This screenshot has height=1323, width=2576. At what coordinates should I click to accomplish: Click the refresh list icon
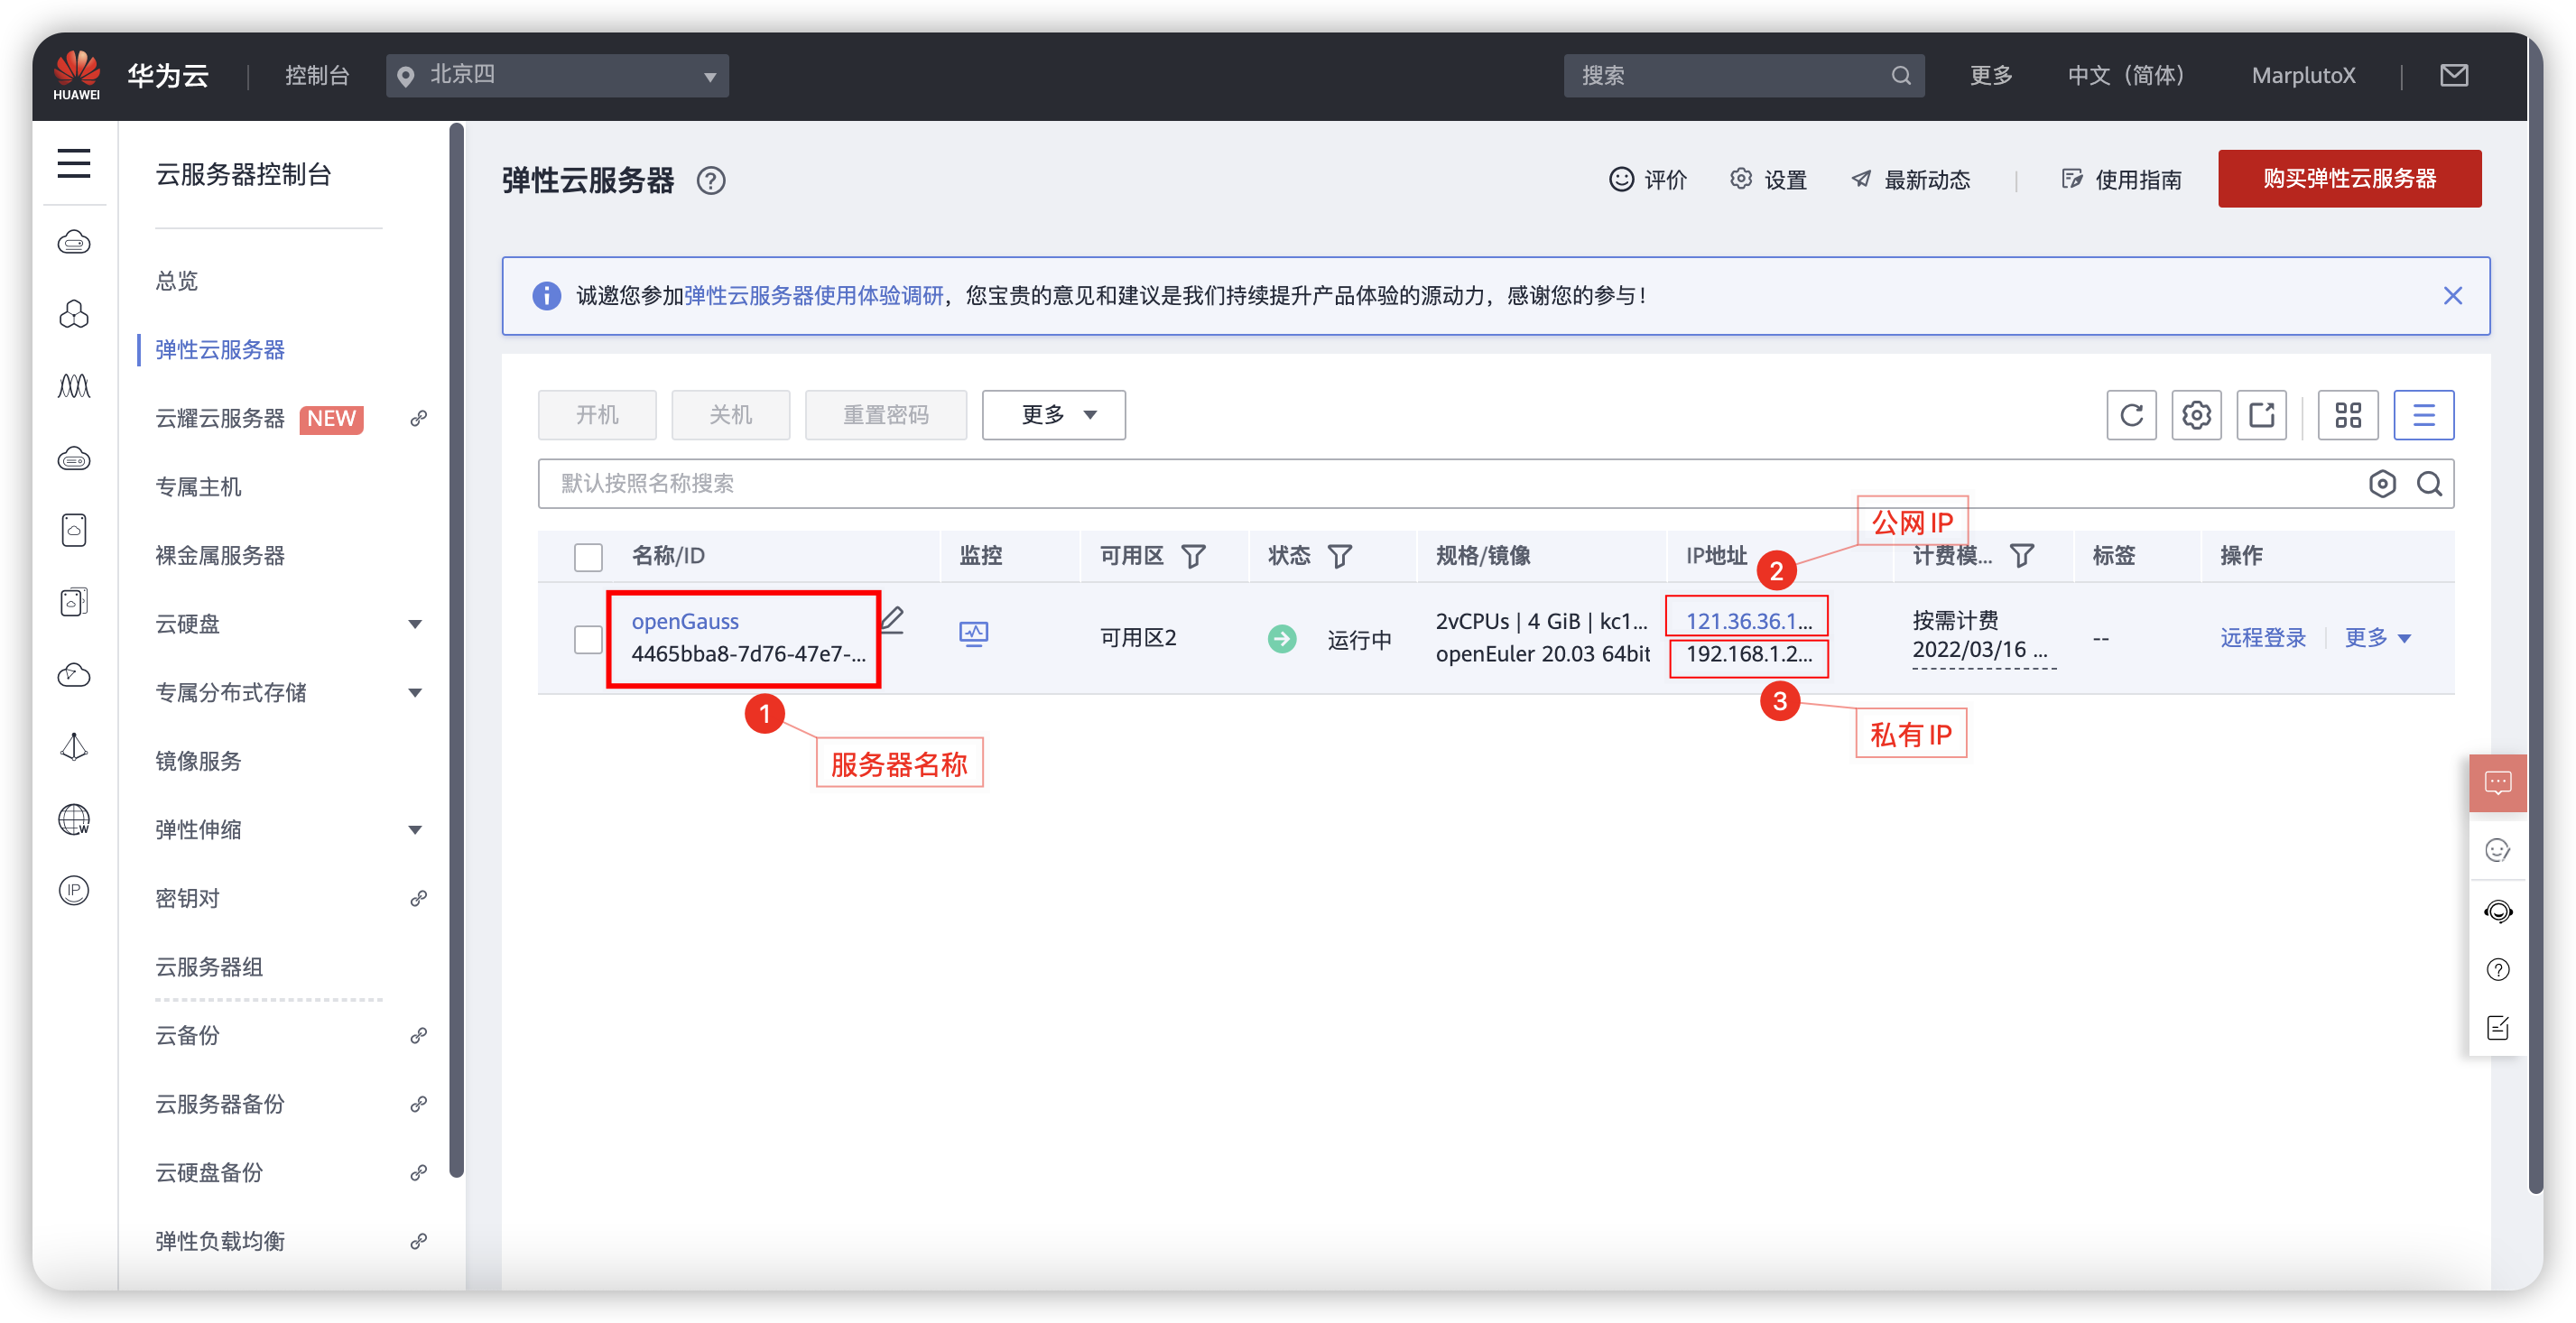point(2130,415)
